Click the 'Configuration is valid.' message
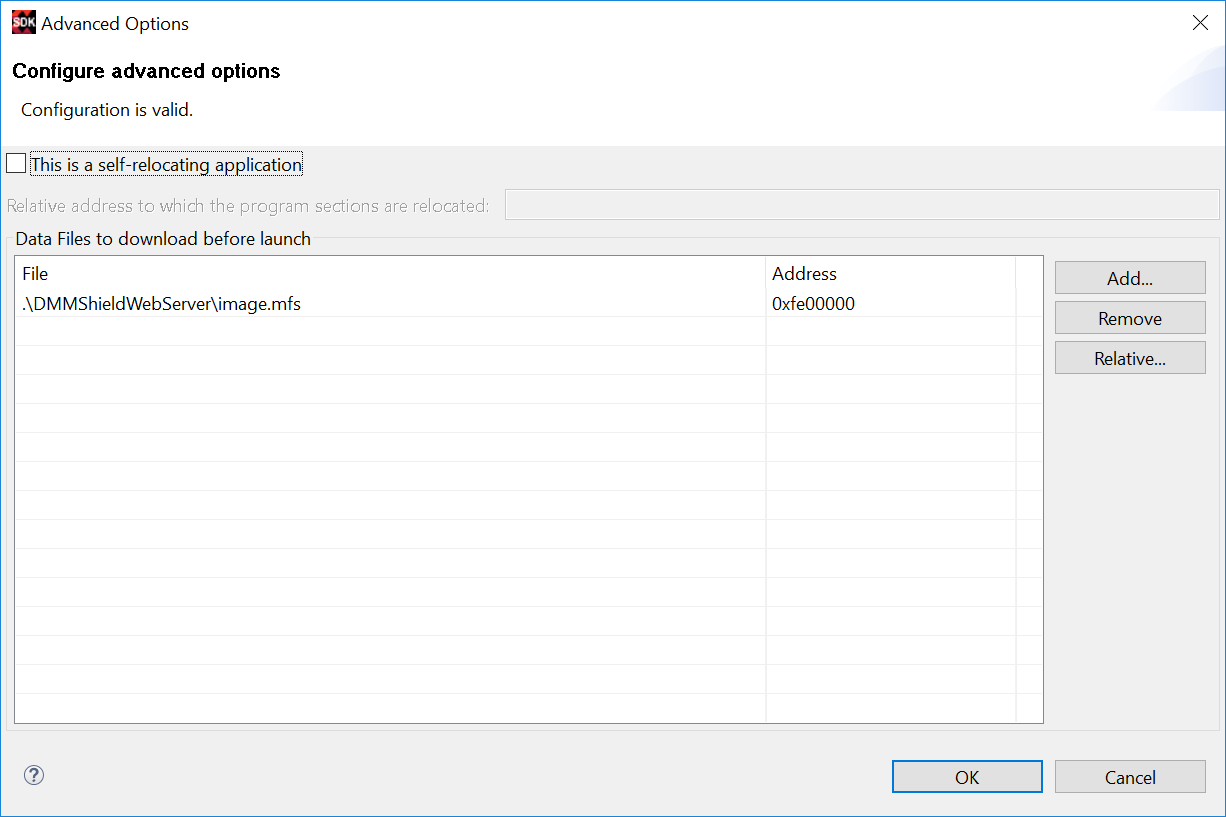 coord(107,110)
